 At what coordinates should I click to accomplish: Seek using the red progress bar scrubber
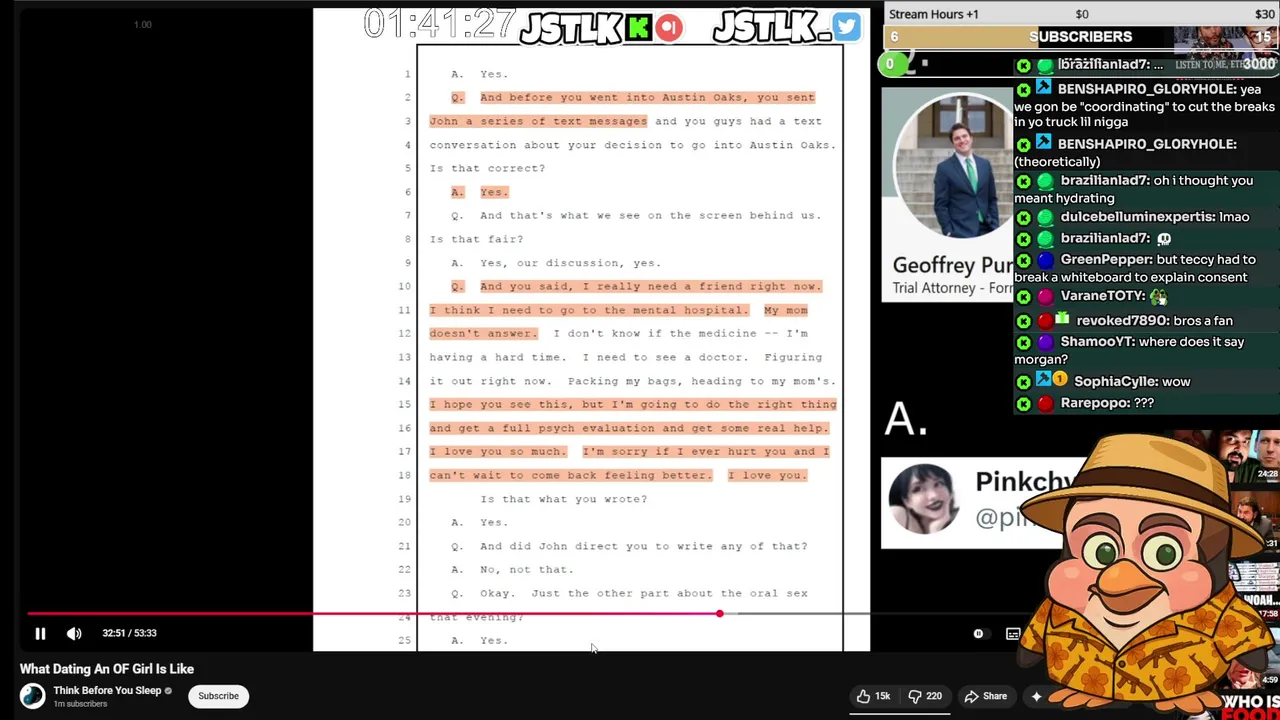719,613
